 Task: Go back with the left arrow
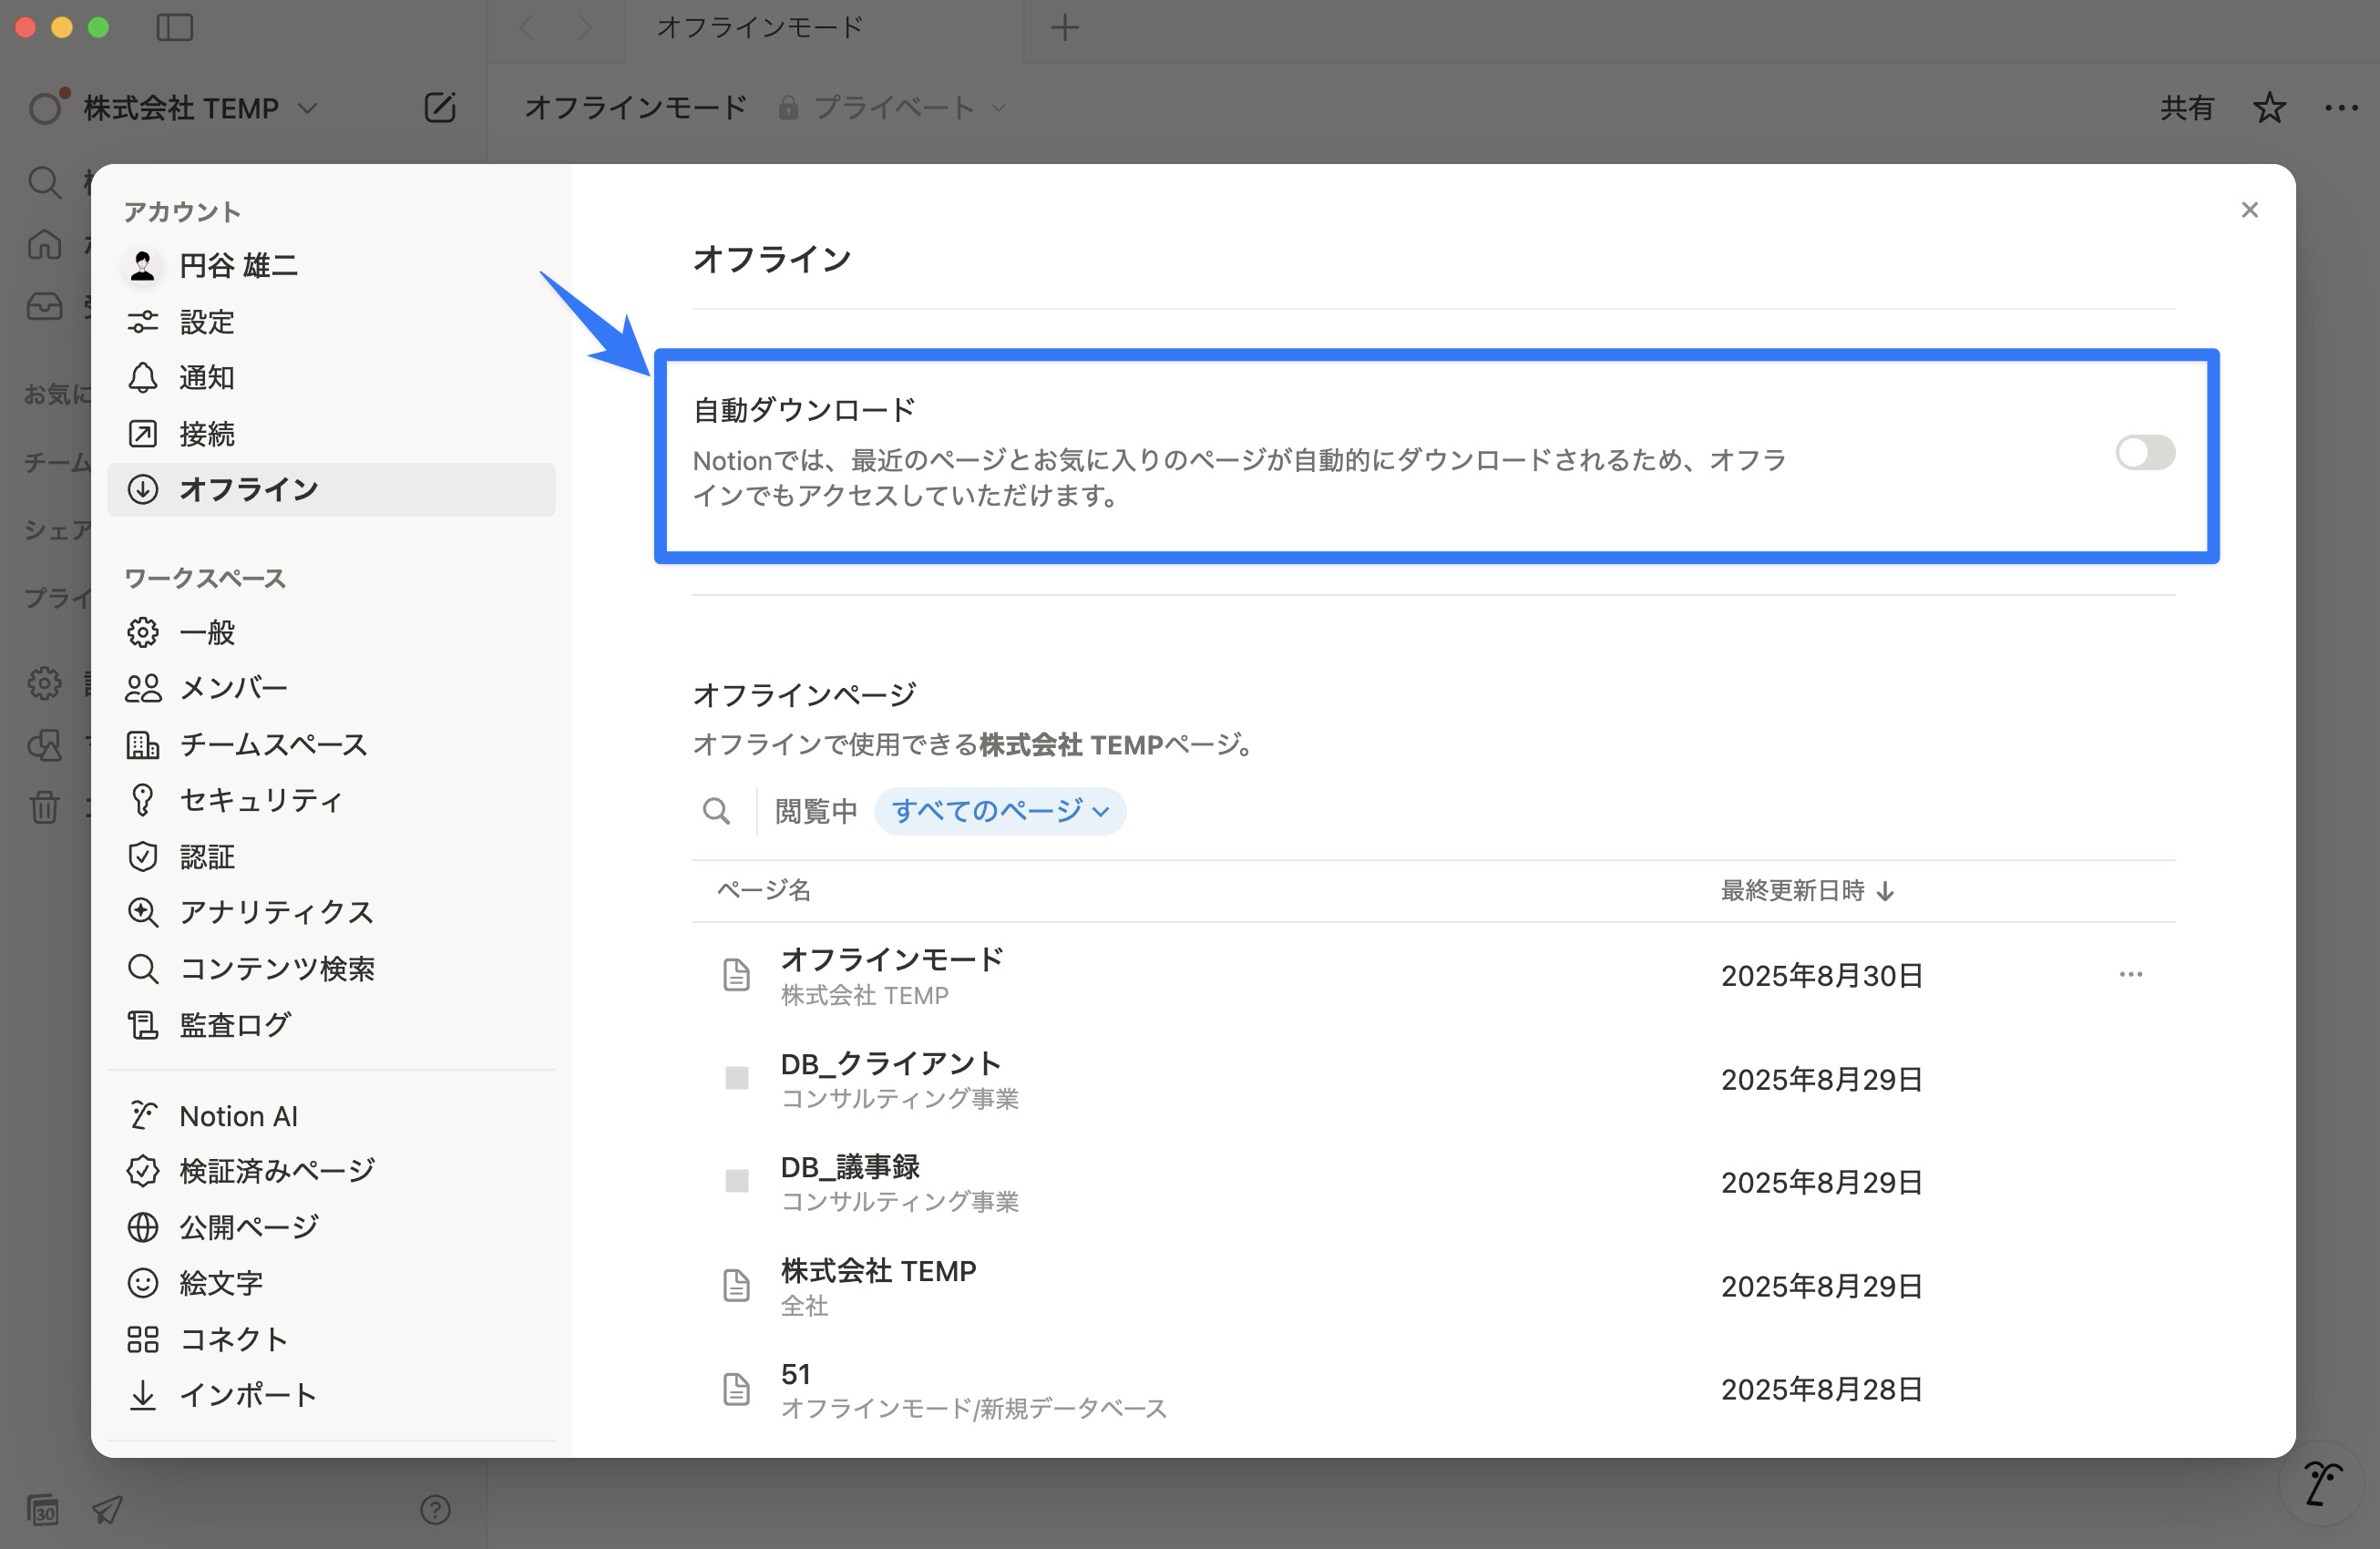point(527,27)
